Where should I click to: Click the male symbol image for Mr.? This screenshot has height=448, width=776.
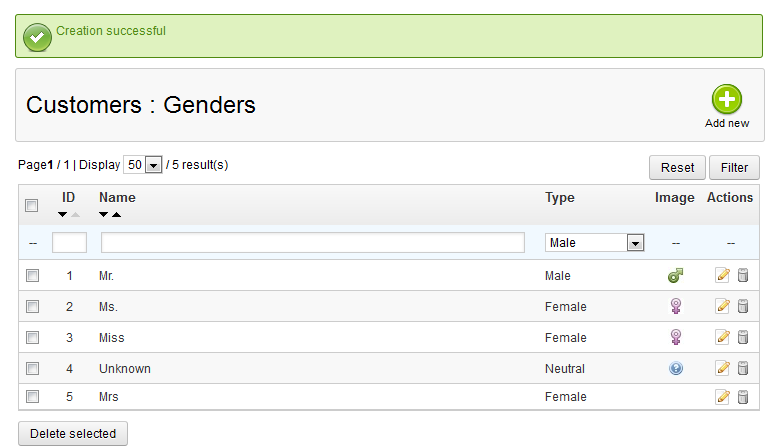point(676,276)
